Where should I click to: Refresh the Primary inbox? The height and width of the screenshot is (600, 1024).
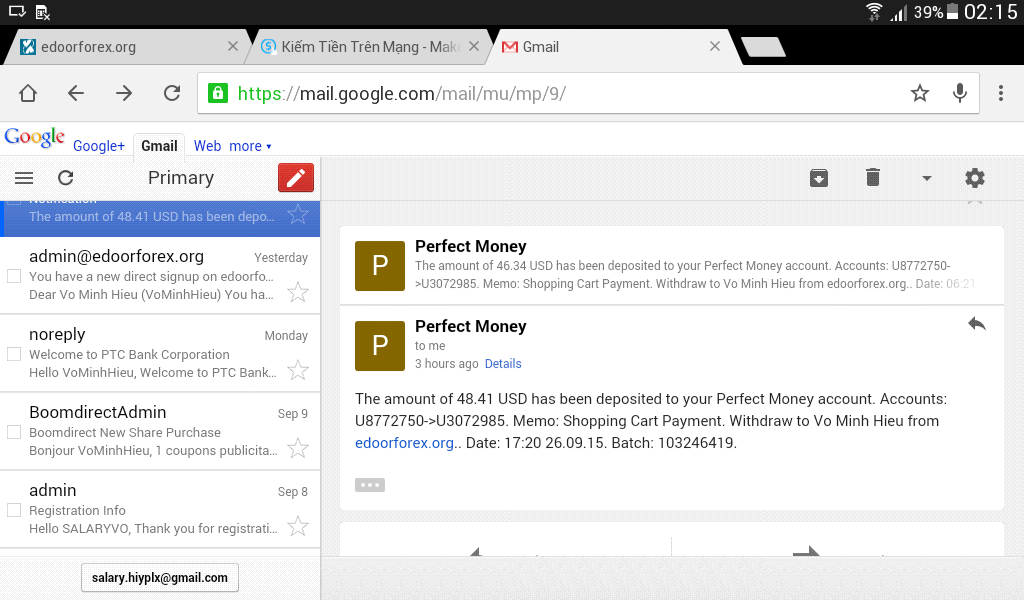coord(65,177)
